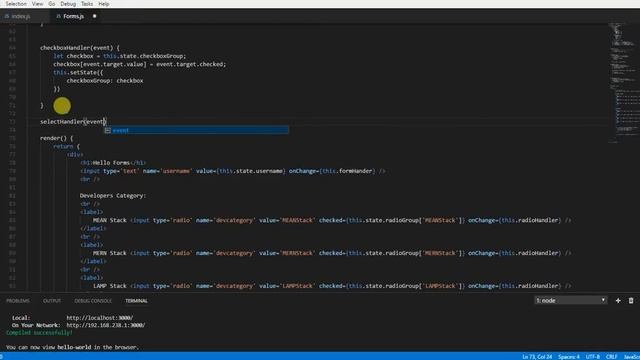Click 'Spaces: 4' indentation setting
The width and height of the screenshot is (640, 360).
(569, 357)
